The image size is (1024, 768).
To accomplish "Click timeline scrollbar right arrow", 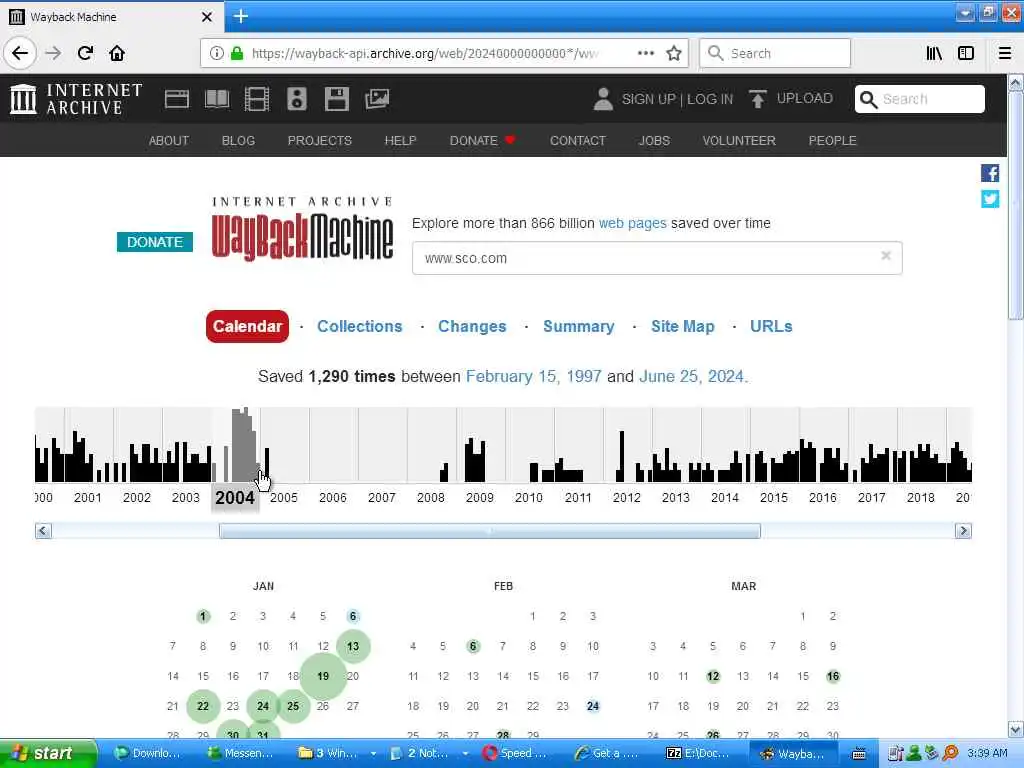I will pos(963,530).
